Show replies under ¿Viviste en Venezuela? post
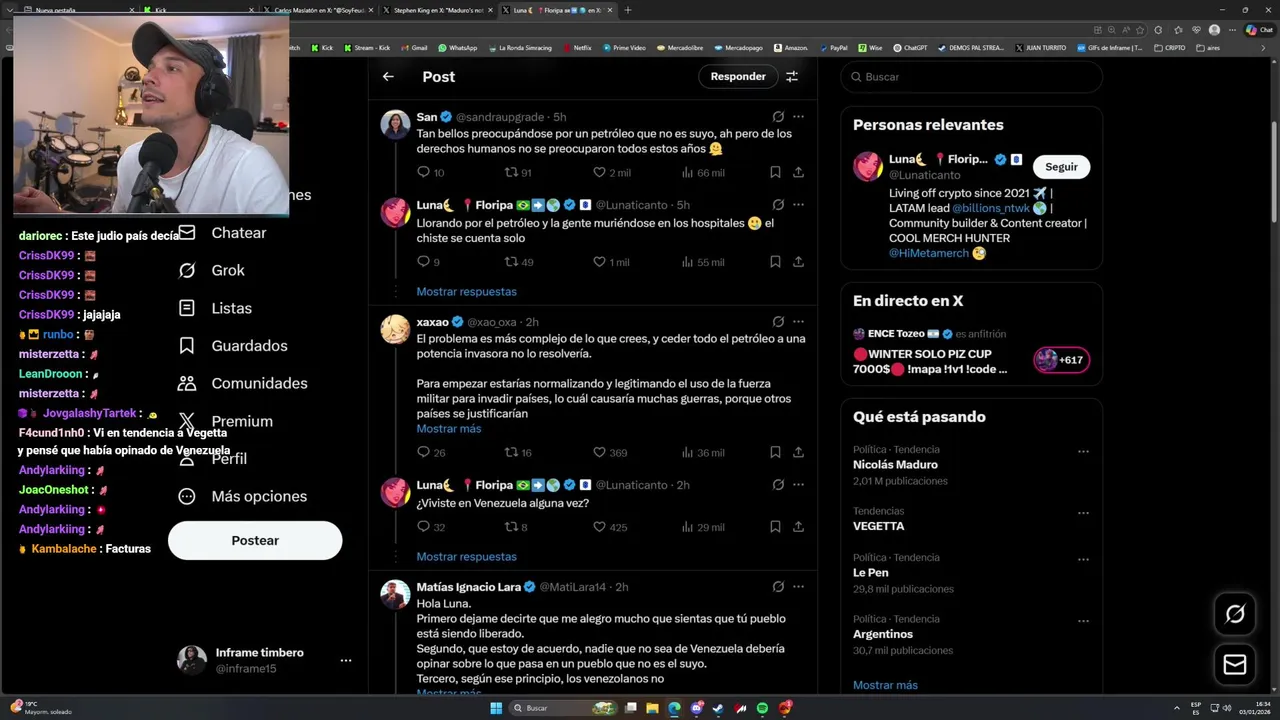The height and width of the screenshot is (720, 1280). tap(466, 556)
